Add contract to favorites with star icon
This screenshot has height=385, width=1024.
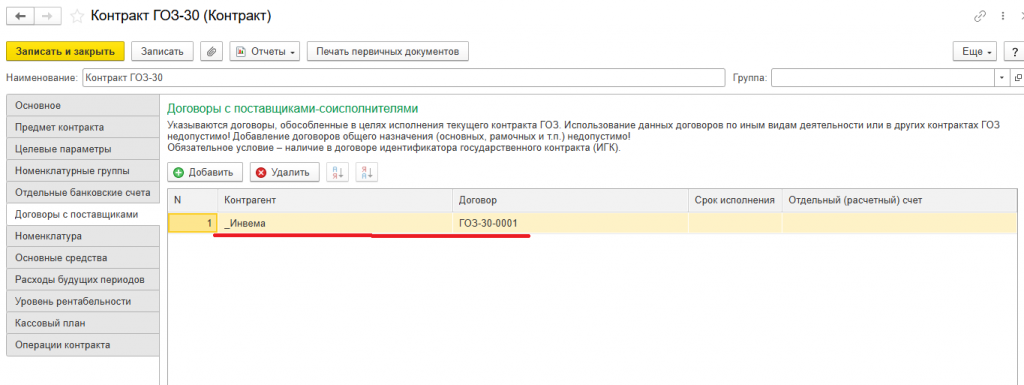point(76,16)
